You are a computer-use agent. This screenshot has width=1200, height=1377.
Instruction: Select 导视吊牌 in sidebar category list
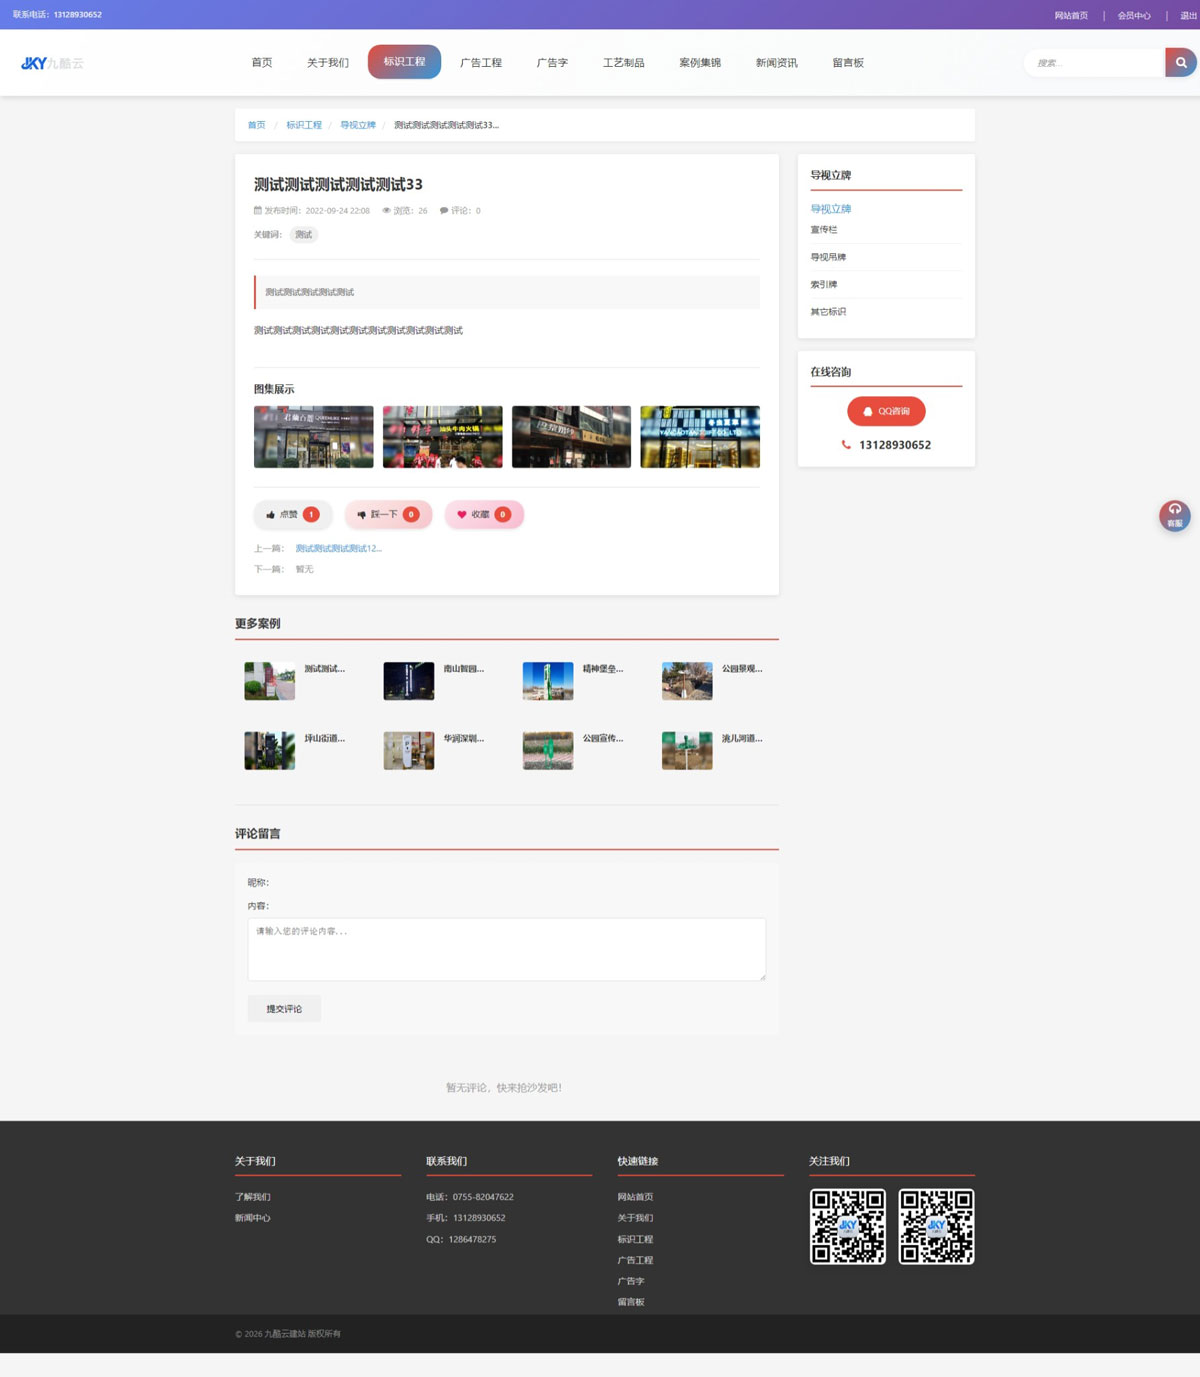click(828, 257)
